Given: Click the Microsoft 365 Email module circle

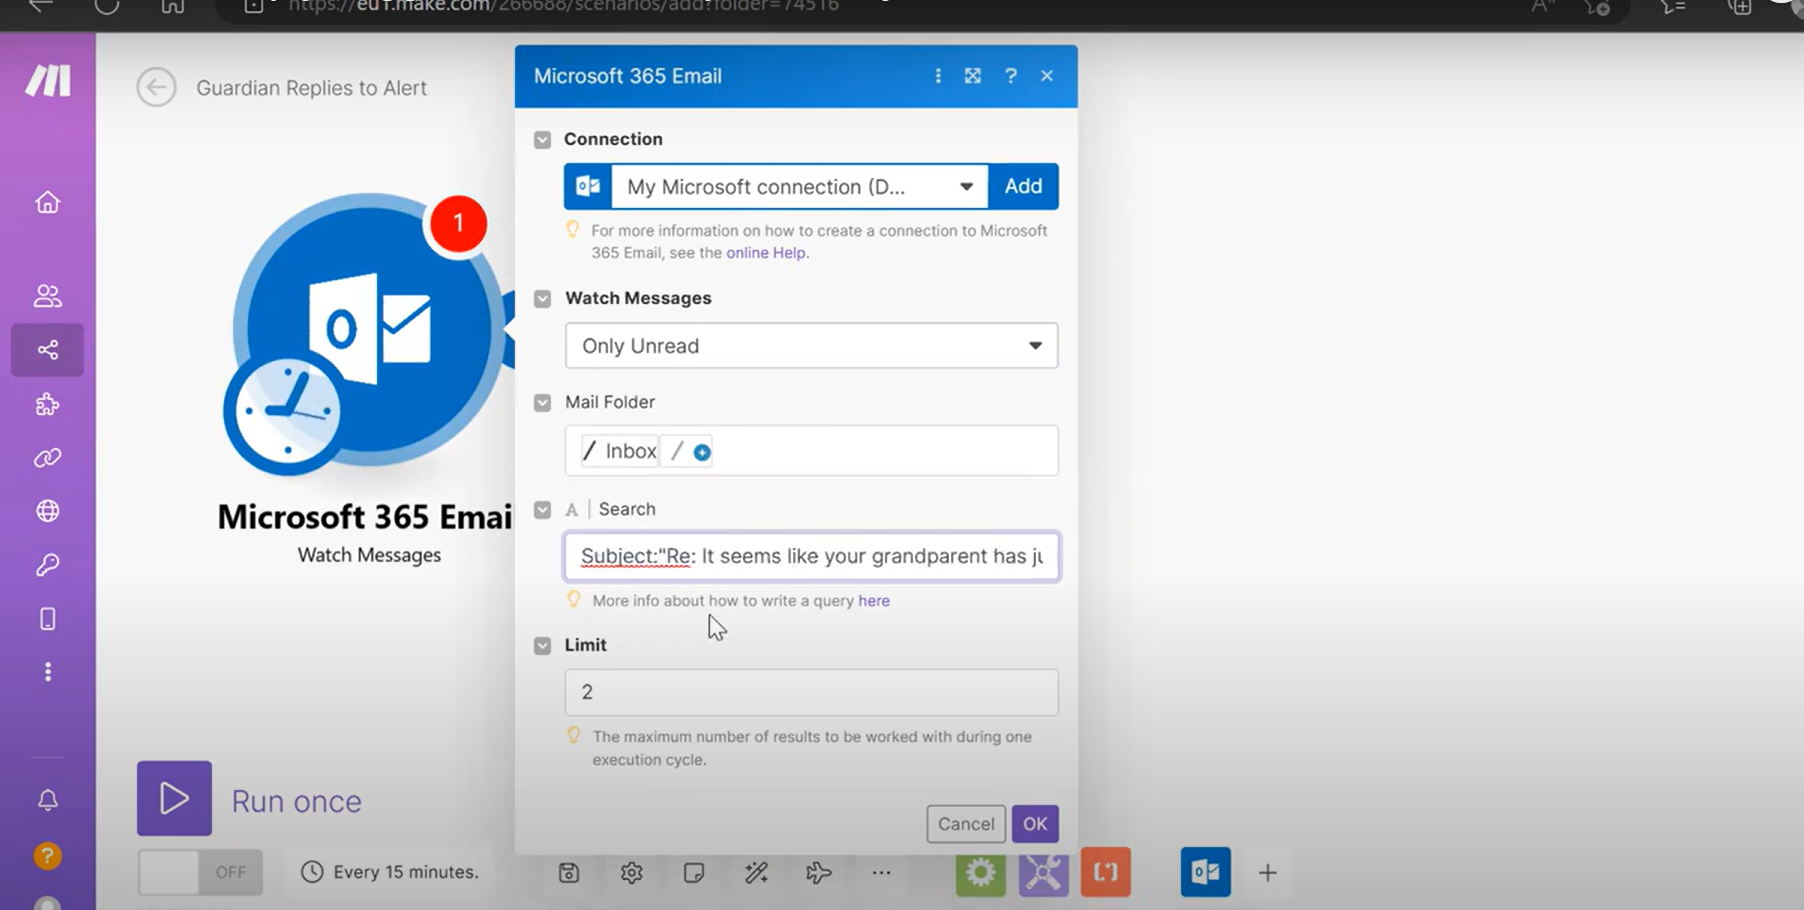Looking at the screenshot, I should click(370, 330).
